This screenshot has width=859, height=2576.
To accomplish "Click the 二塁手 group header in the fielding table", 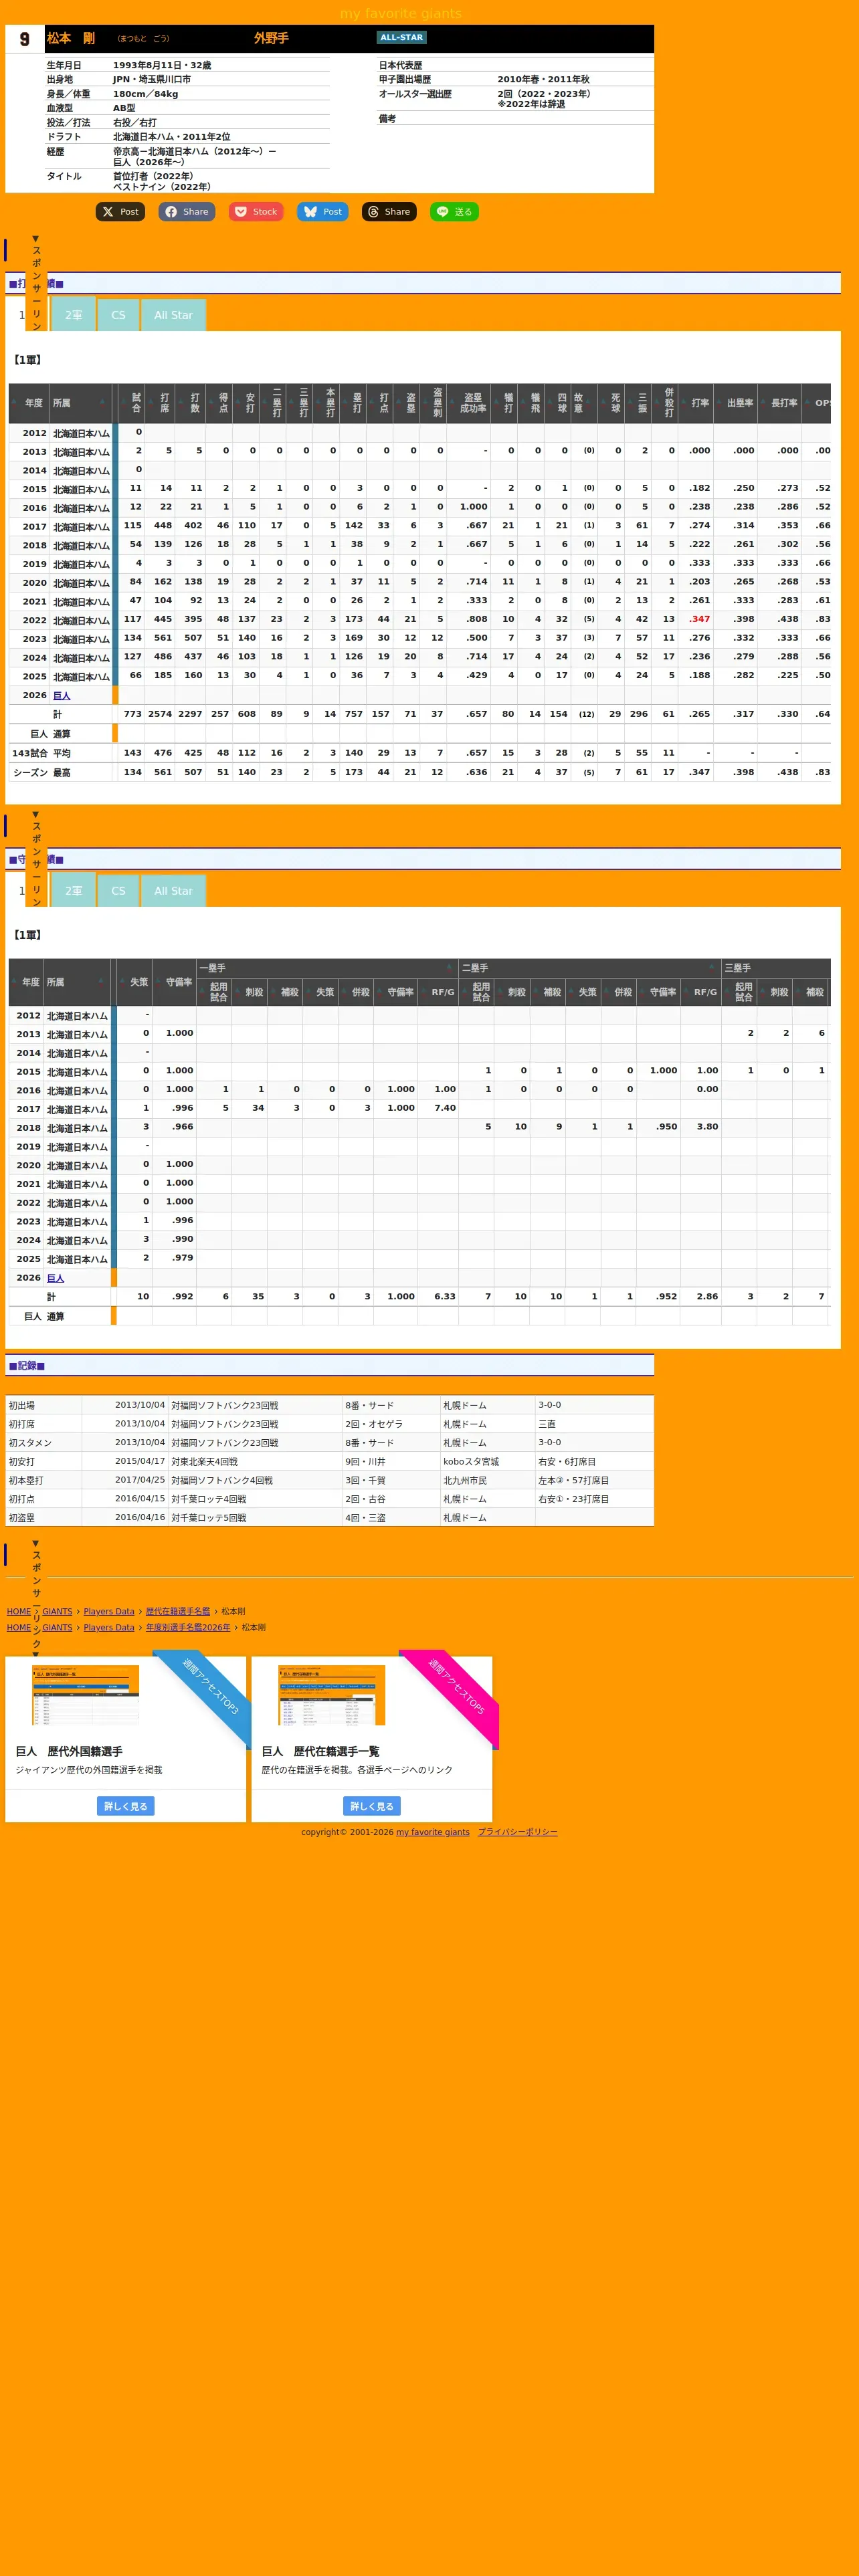I will [x=590, y=968].
